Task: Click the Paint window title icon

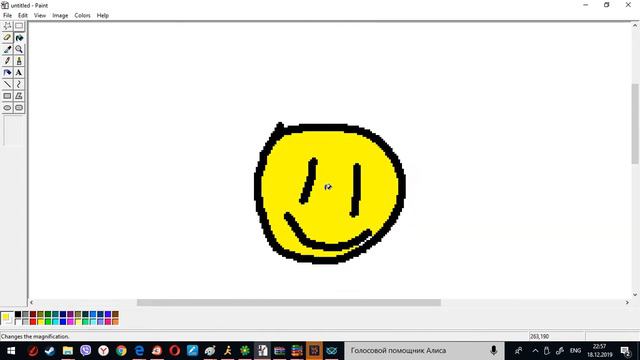Action: click(x=5, y=5)
